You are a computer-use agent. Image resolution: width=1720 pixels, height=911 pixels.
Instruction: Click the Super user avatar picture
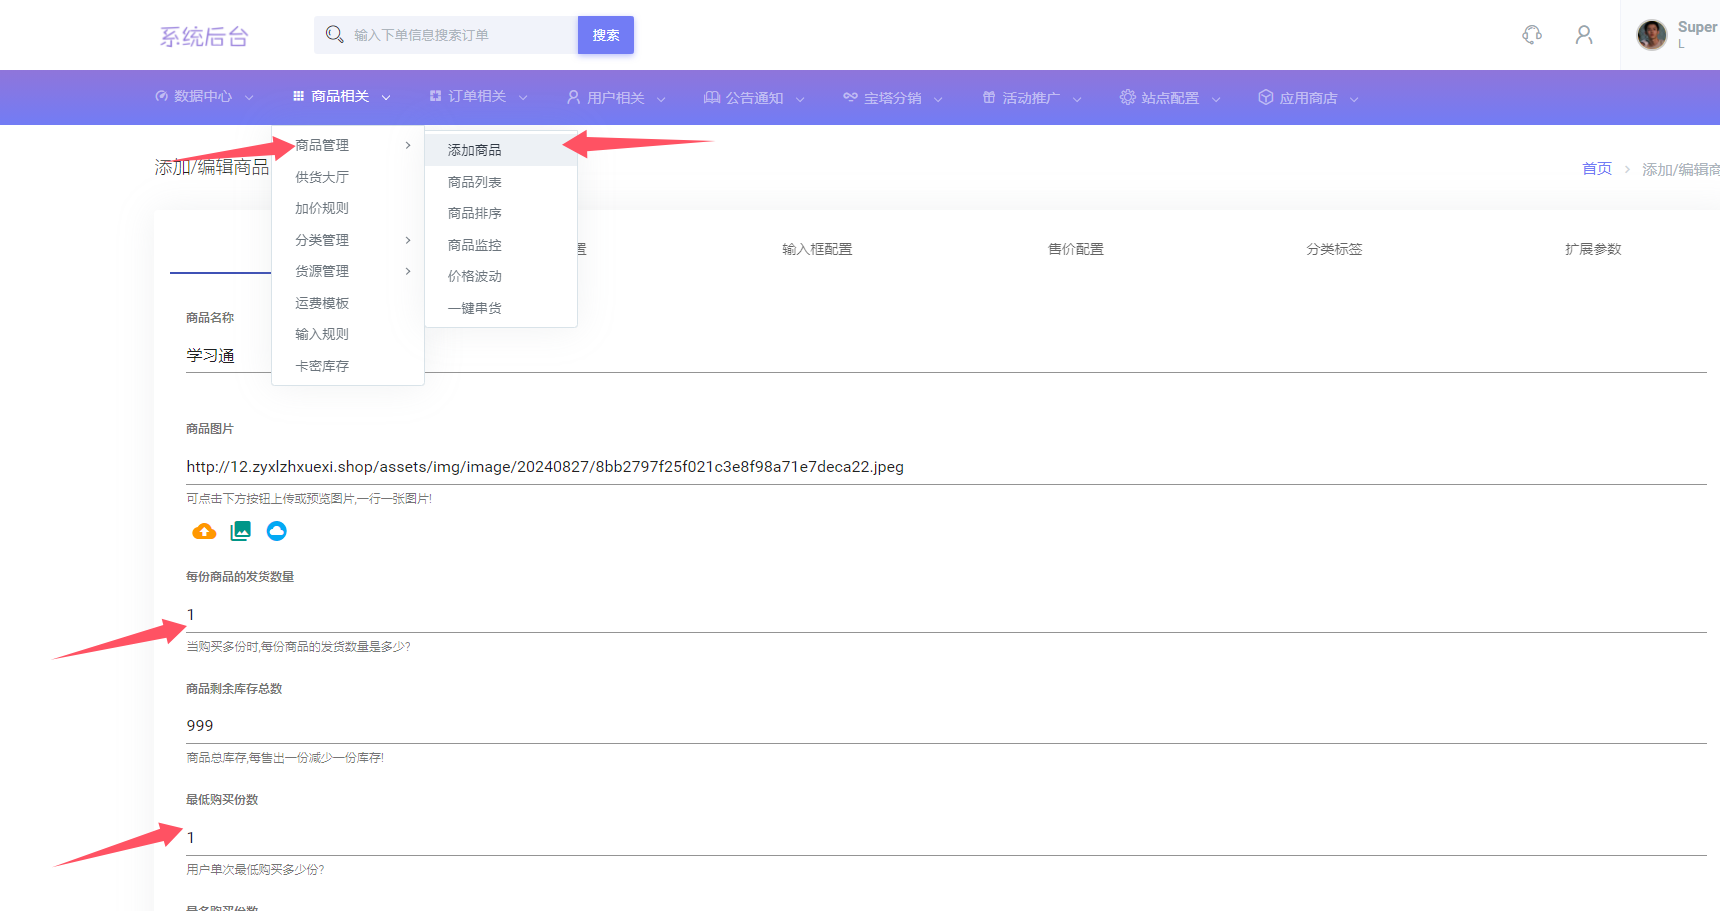(x=1651, y=35)
